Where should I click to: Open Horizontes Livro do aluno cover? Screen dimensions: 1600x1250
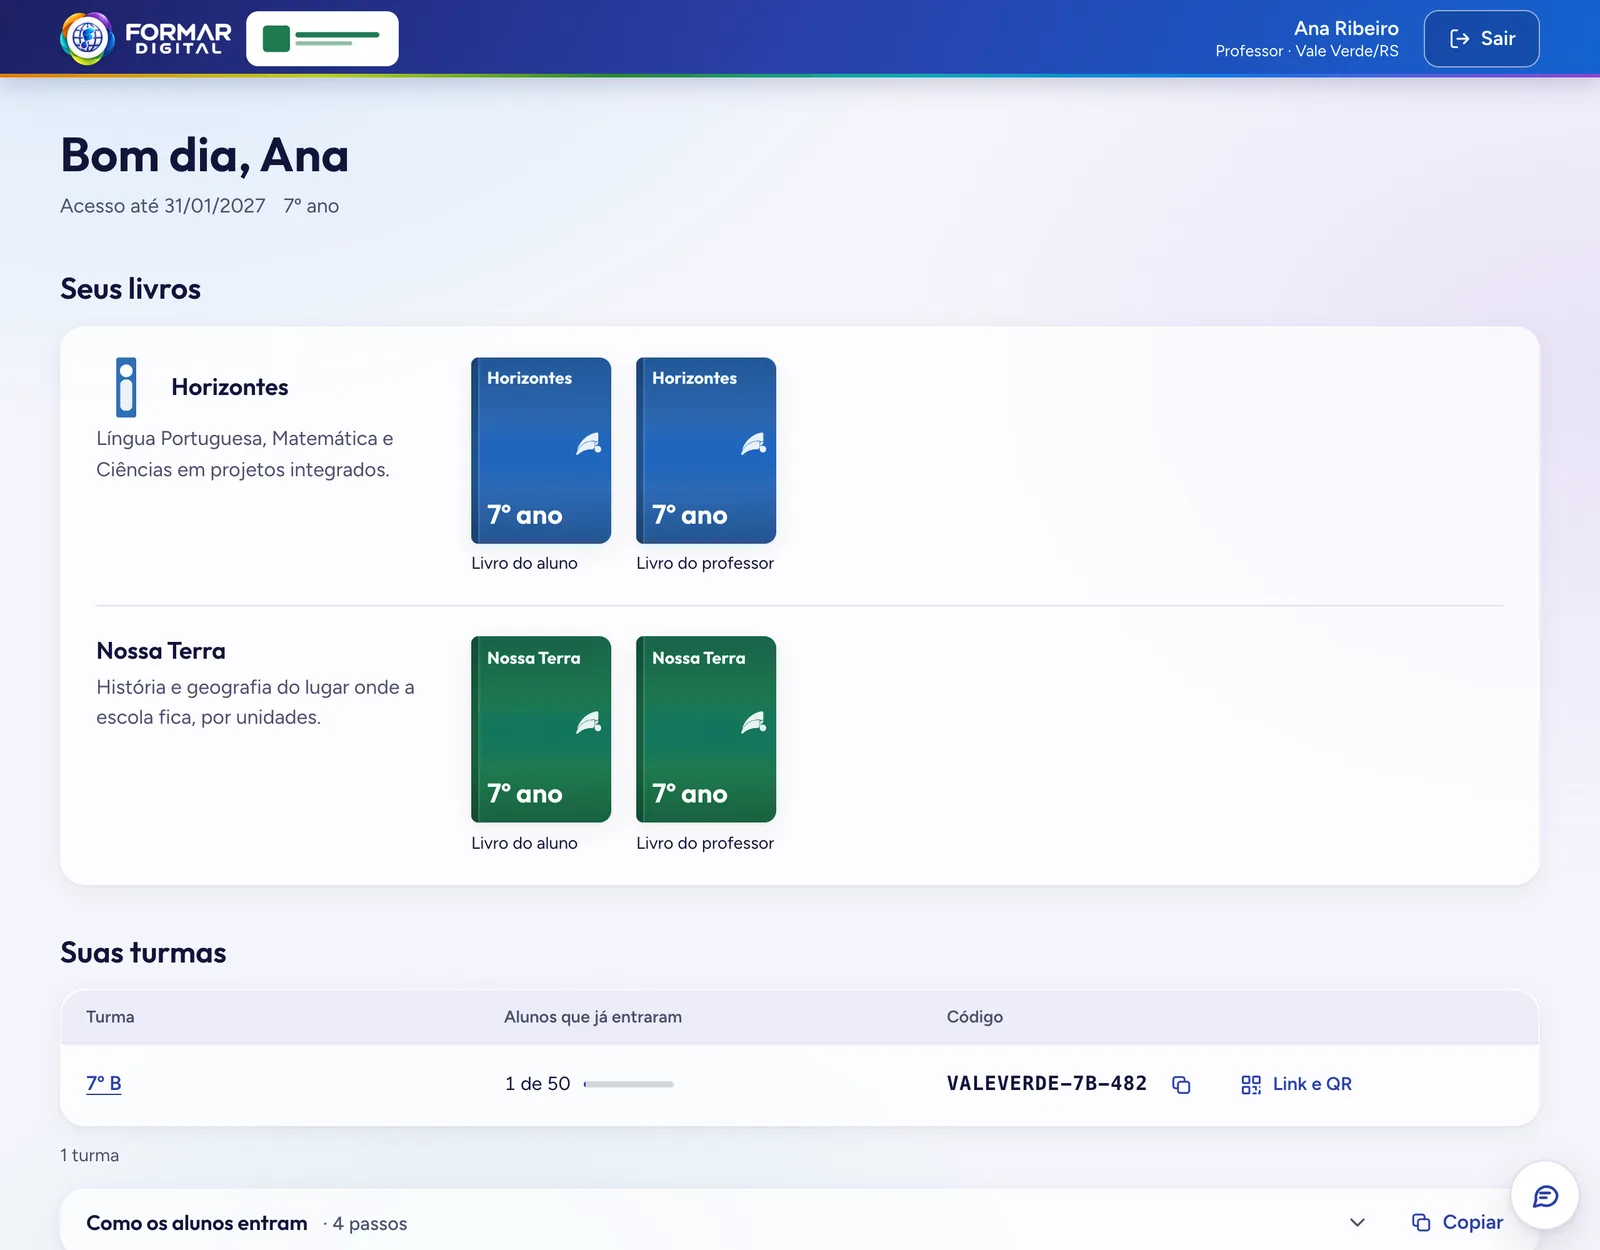click(541, 450)
